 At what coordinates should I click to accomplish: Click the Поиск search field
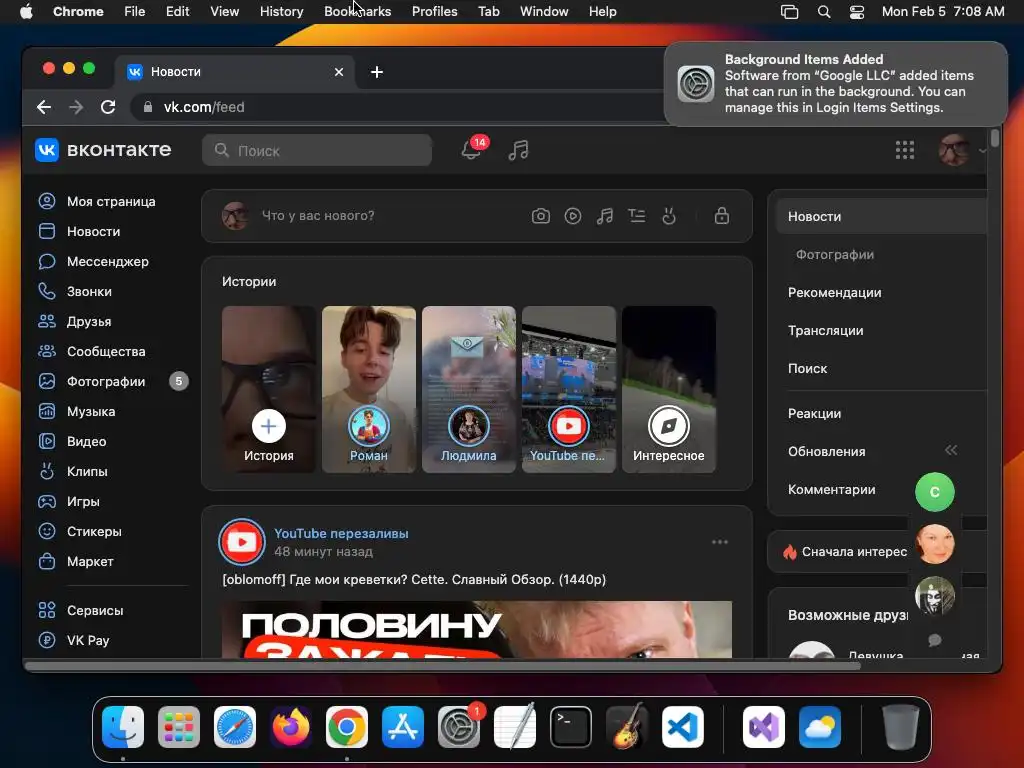[317, 150]
